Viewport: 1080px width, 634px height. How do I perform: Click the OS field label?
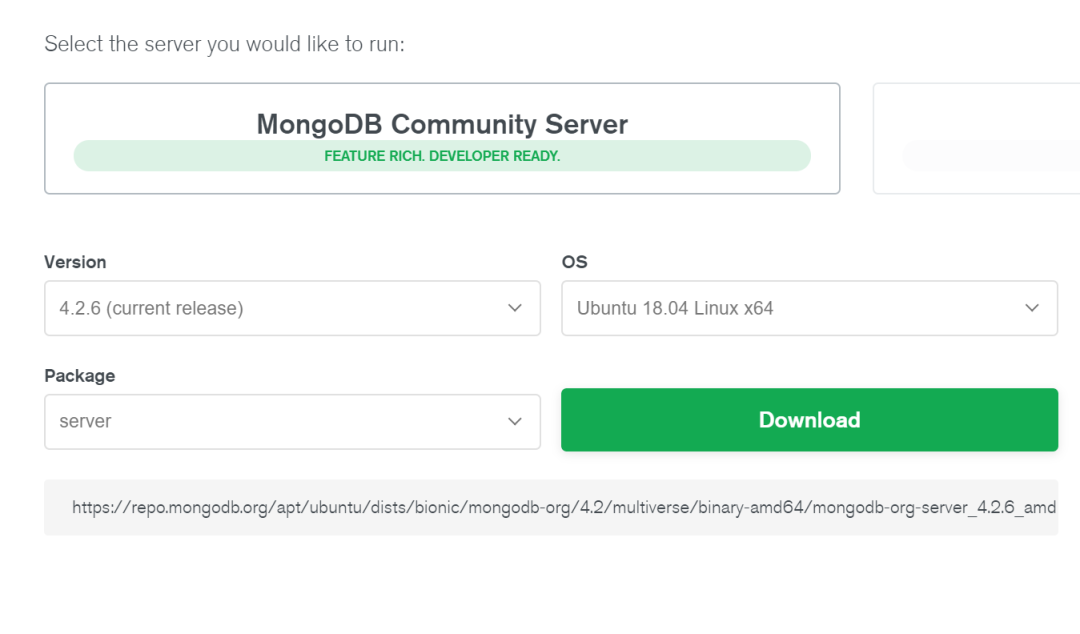point(575,262)
